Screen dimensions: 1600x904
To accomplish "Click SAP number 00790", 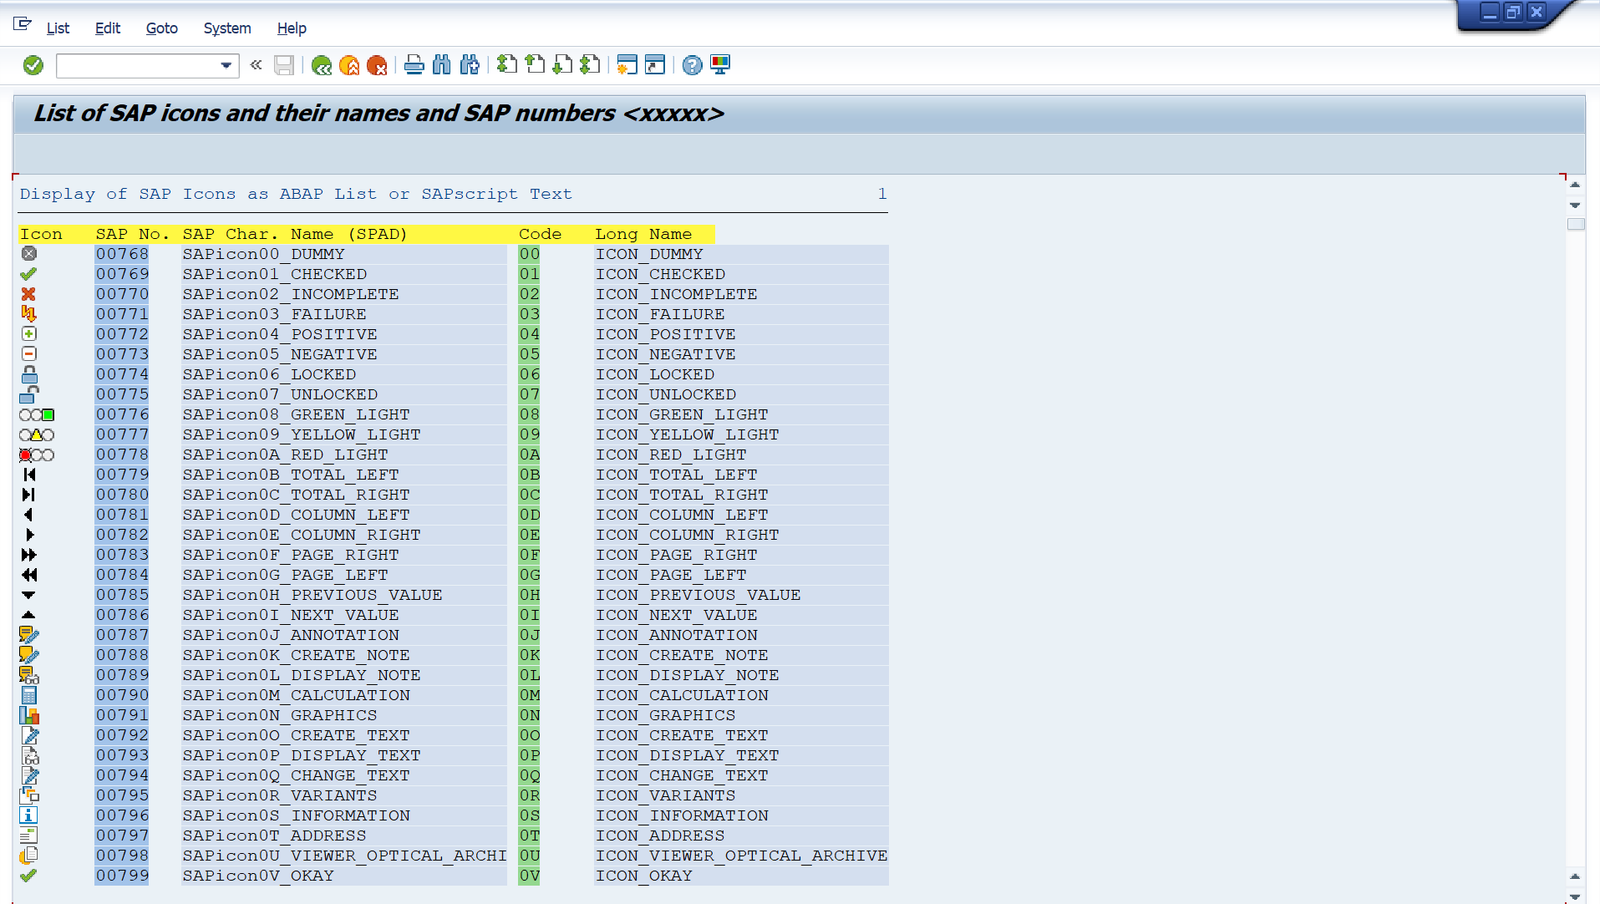I will (122, 695).
